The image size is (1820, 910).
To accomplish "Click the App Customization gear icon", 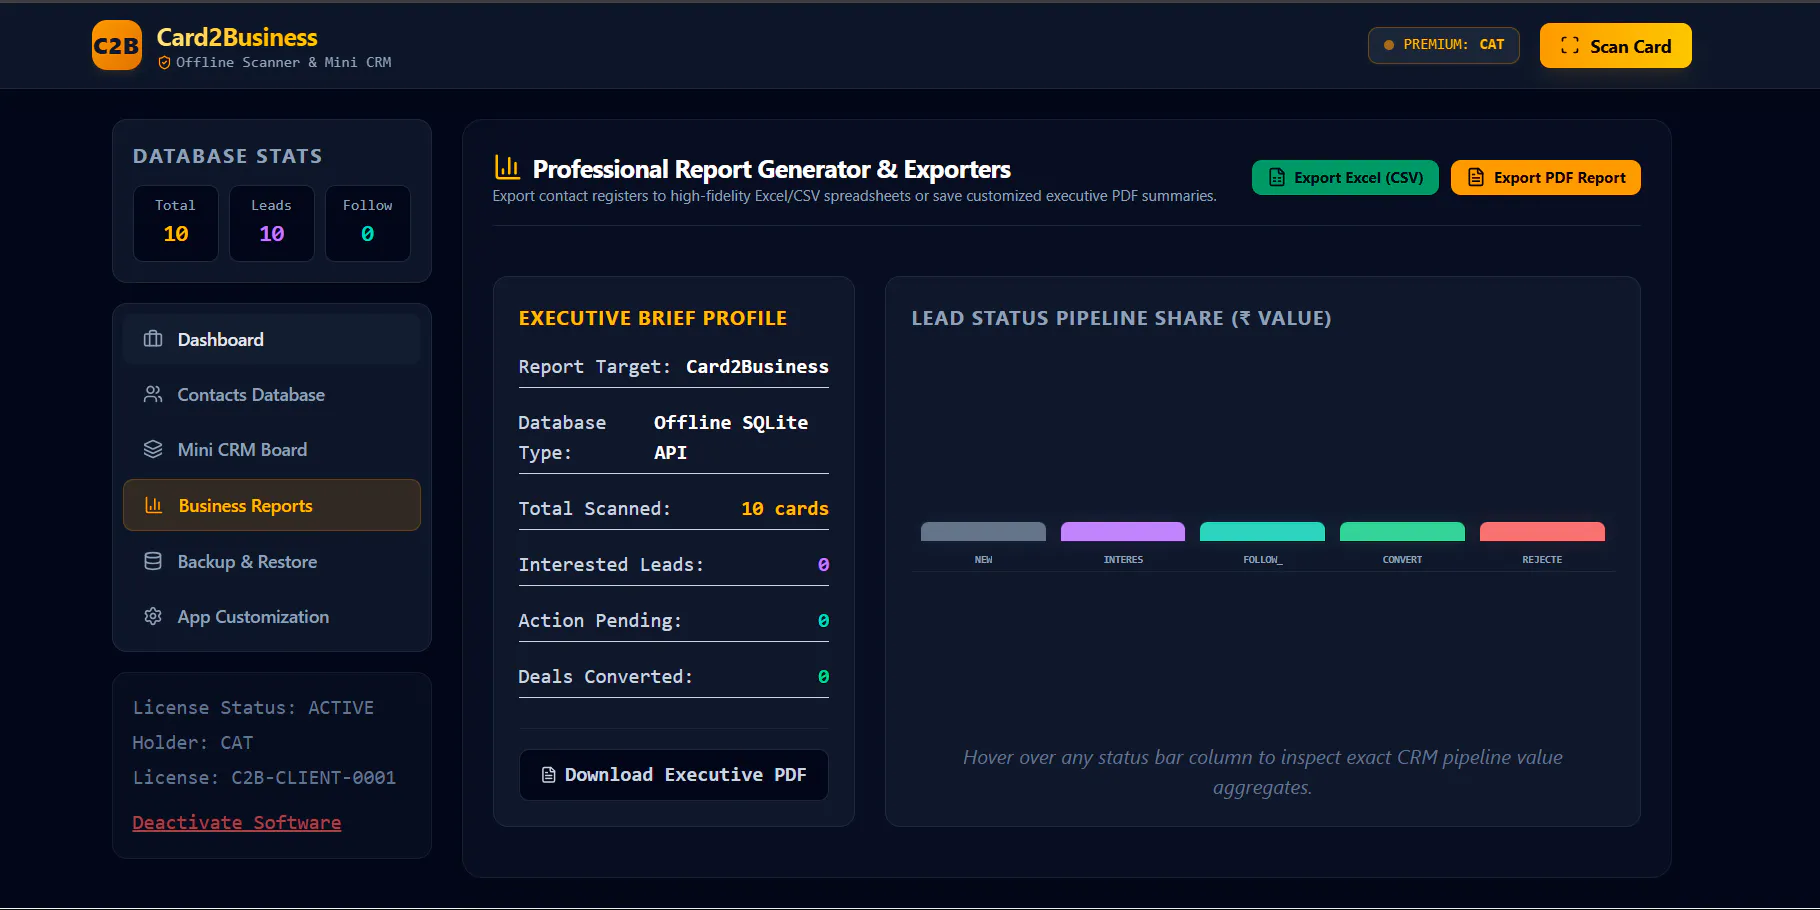I will click(153, 616).
